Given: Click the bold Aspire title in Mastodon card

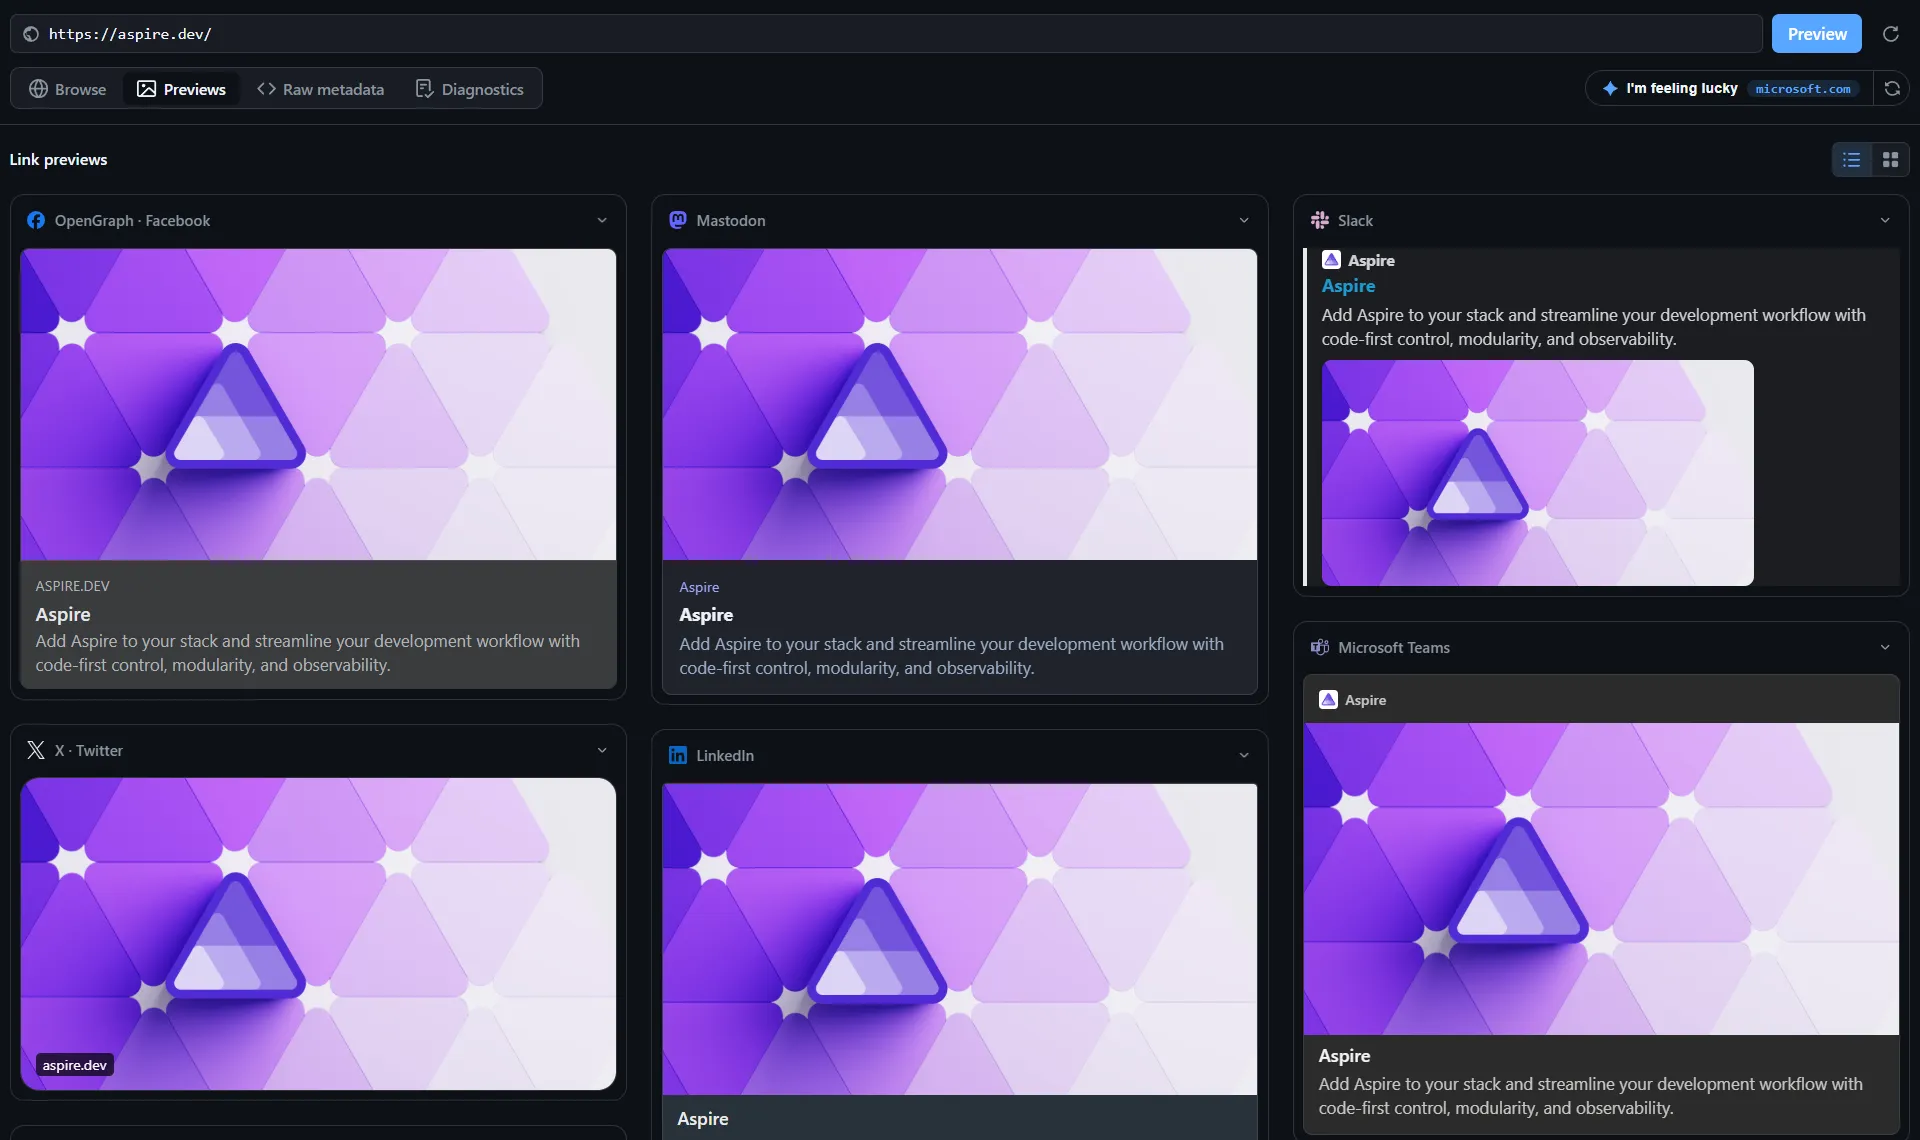Looking at the screenshot, I should tap(706, 615).
